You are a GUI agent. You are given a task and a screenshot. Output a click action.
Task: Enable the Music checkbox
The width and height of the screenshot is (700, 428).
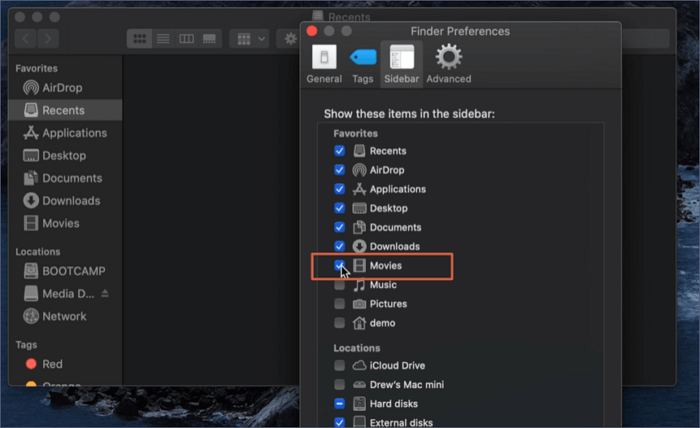340,285
